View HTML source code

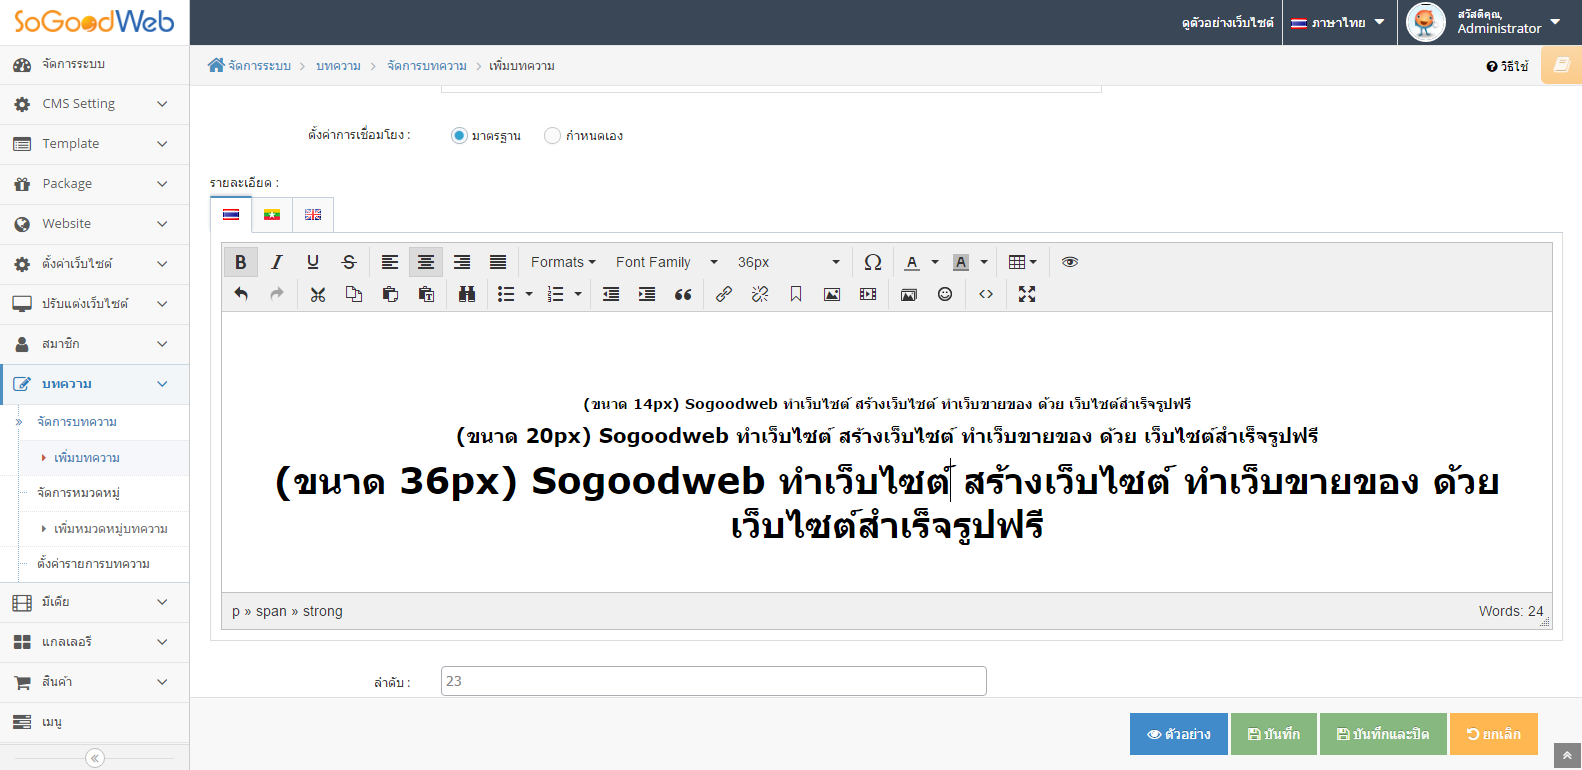coord(986,294)
